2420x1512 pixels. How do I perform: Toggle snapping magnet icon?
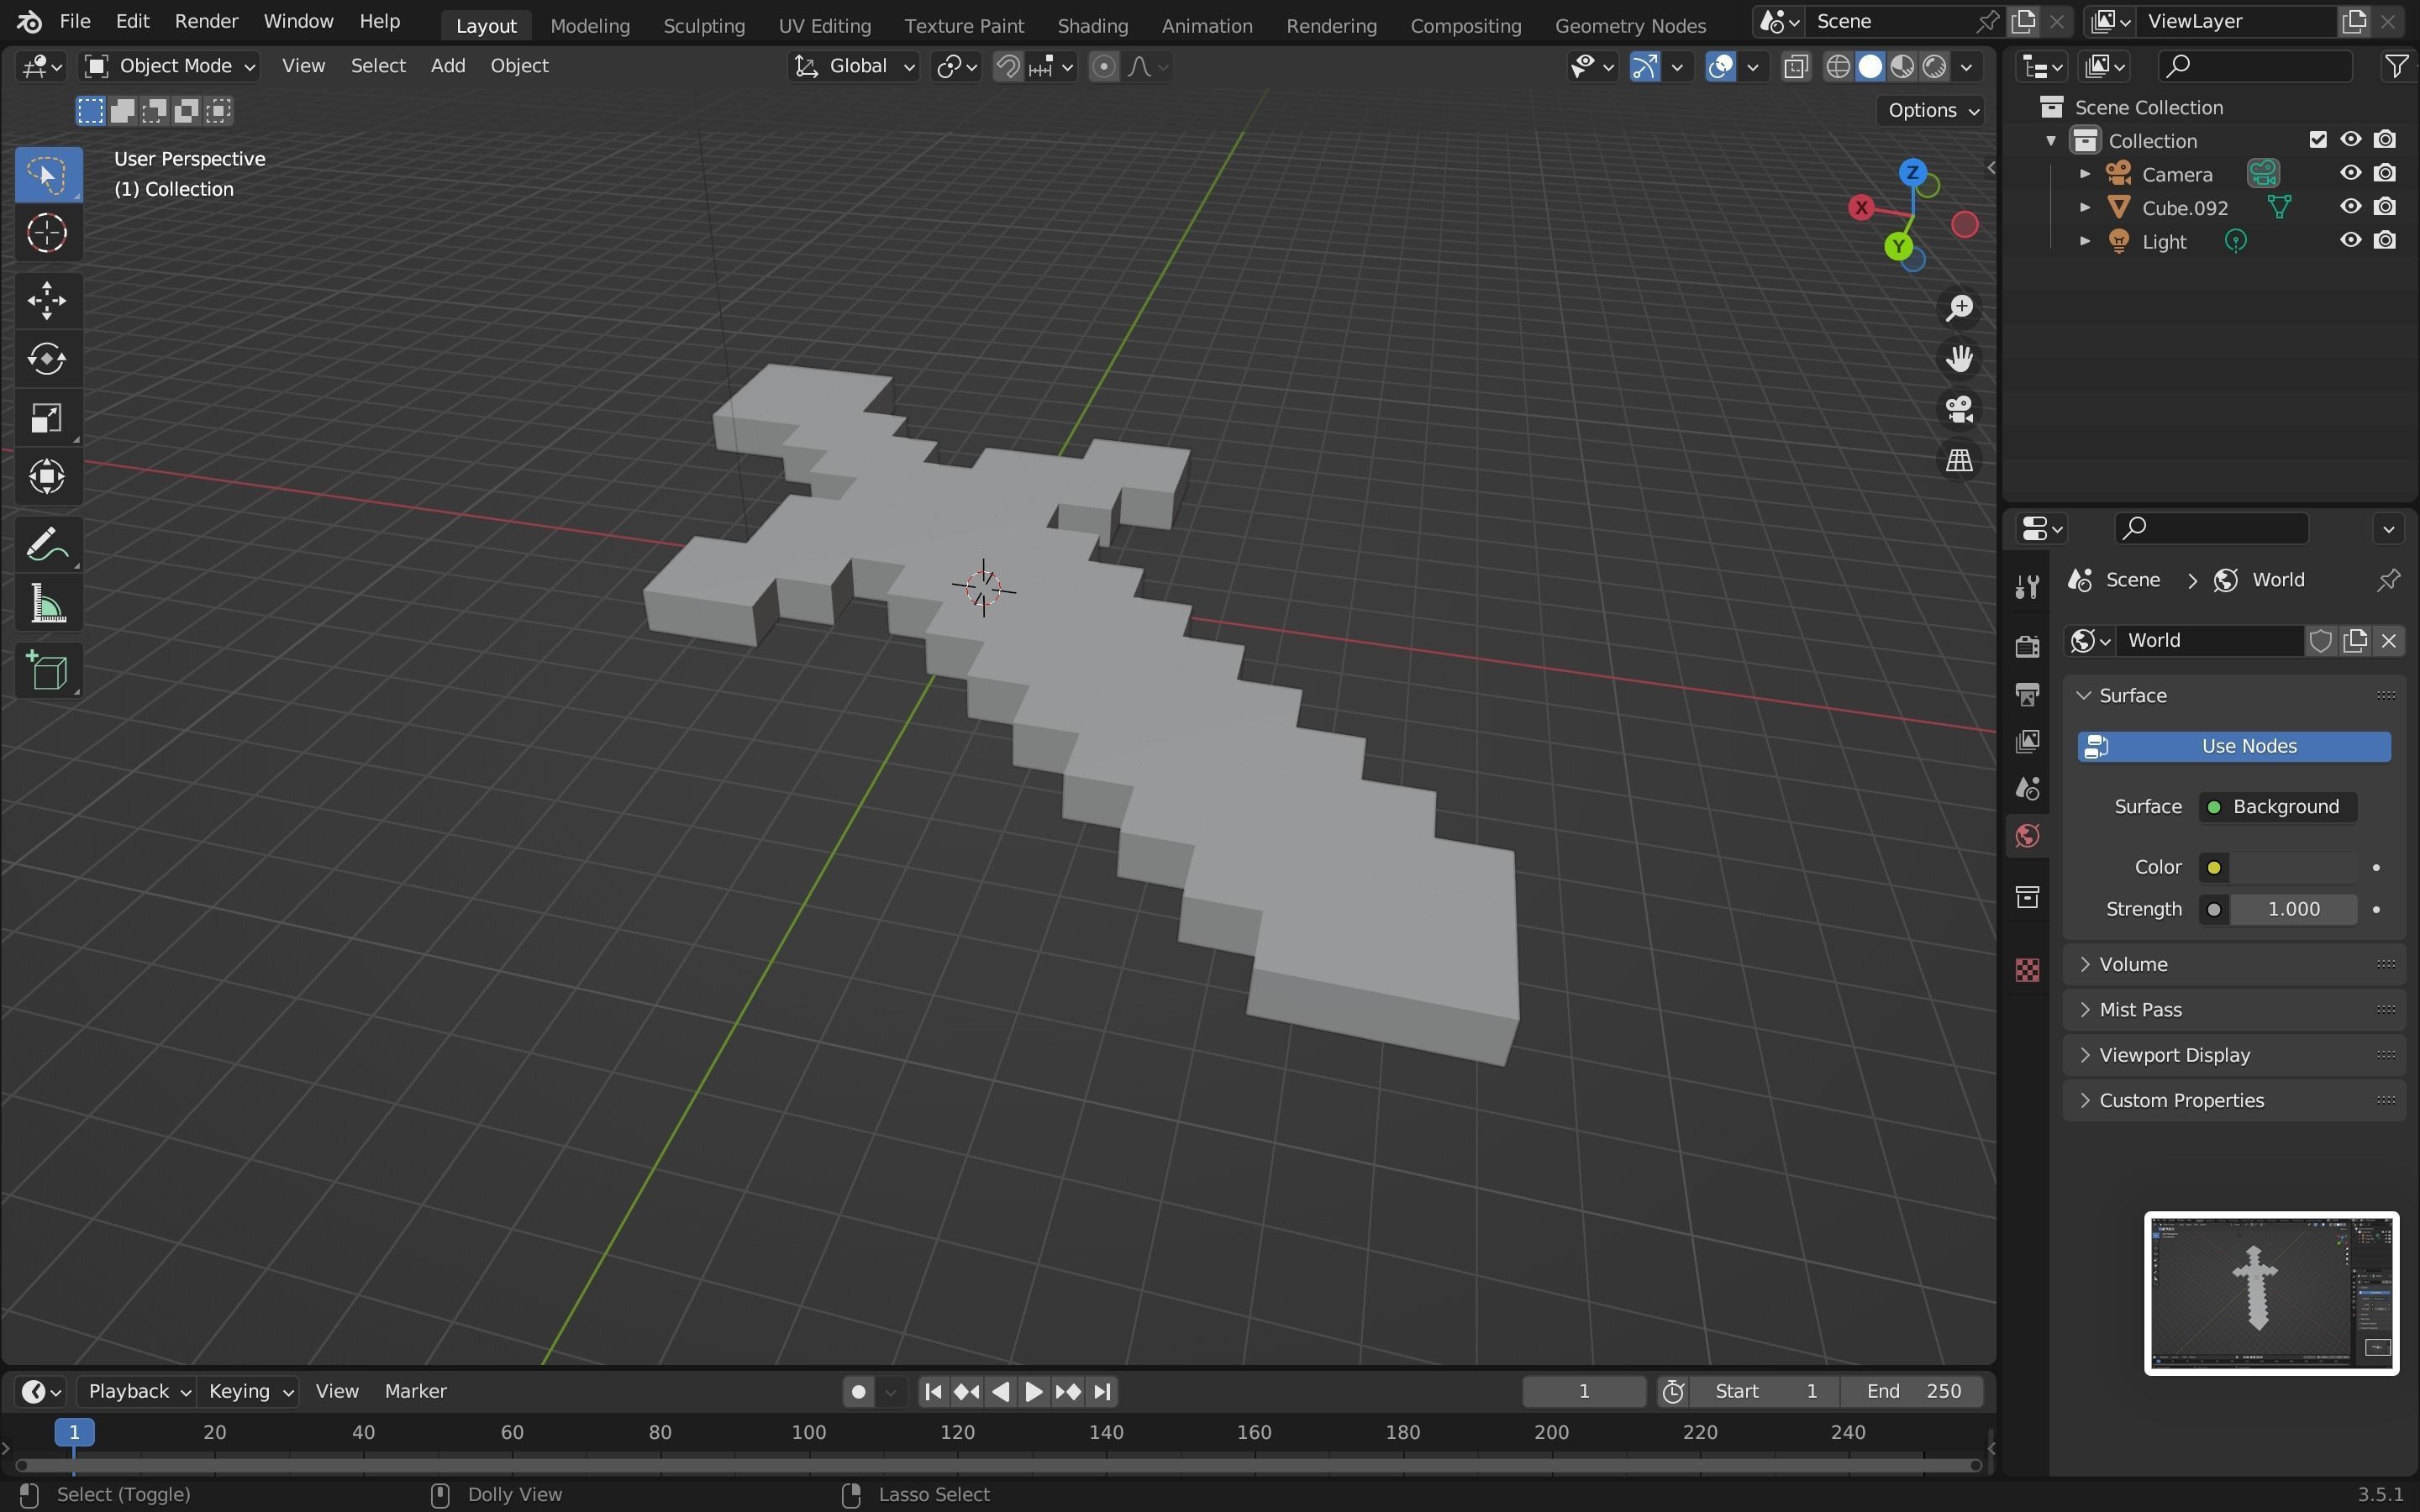(x=1008, y=67)
